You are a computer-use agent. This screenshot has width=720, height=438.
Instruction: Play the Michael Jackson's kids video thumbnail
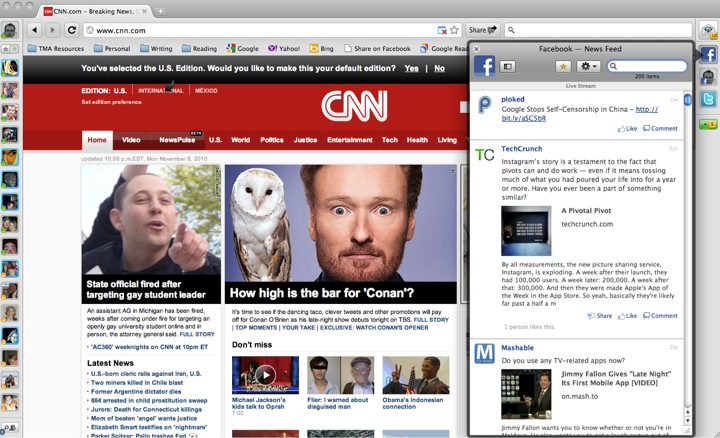(265, 375)
